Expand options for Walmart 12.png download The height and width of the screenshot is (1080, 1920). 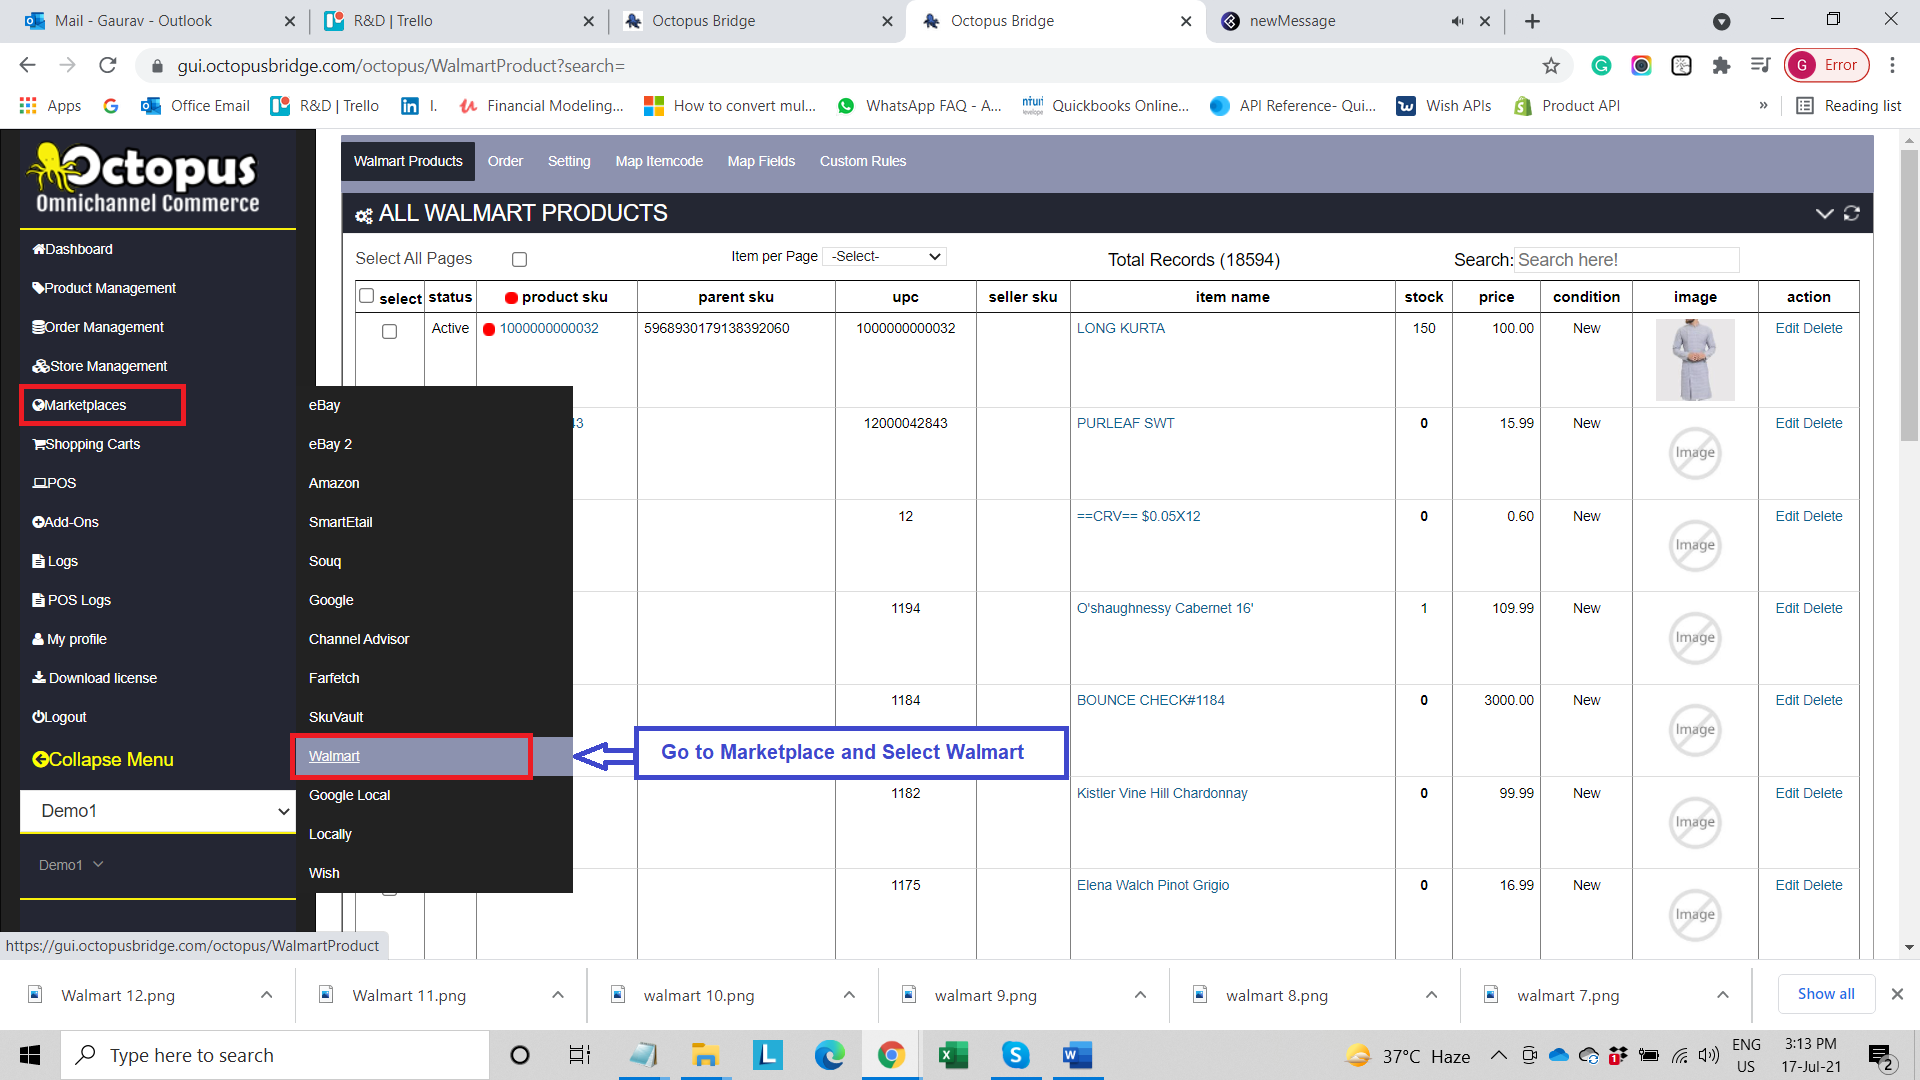(x=266, y=995)
